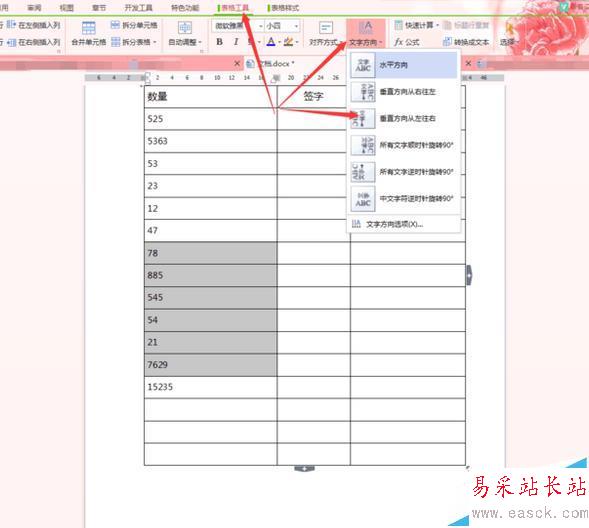
Task: Choose 所有文字逆时针旋转90° option
Action: pyautogui.click(x=403, y=172)
